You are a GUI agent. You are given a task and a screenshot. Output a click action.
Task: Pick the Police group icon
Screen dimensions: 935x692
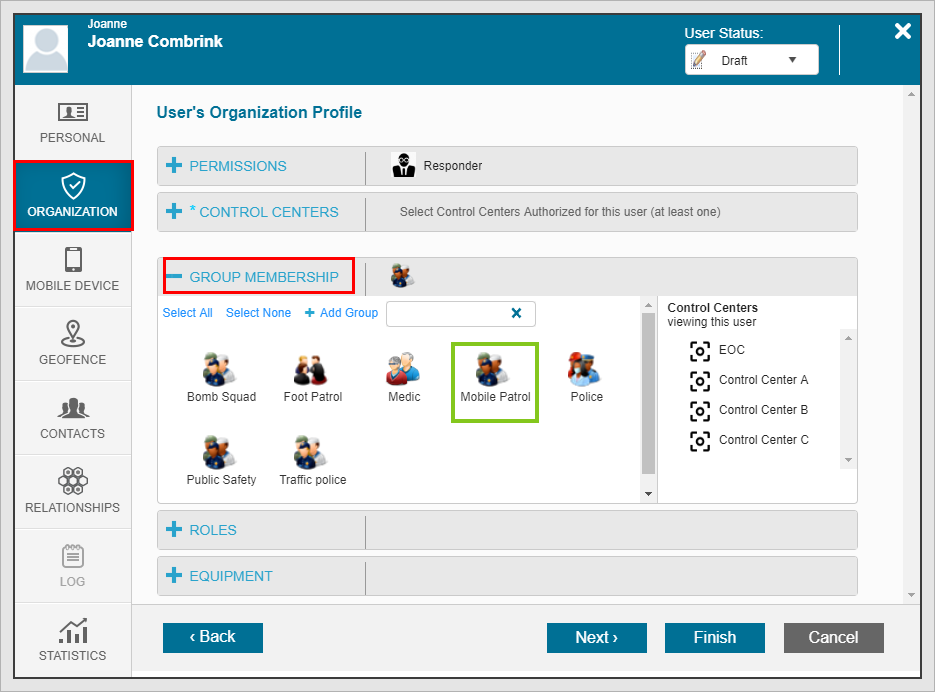[x=586, y=371]
